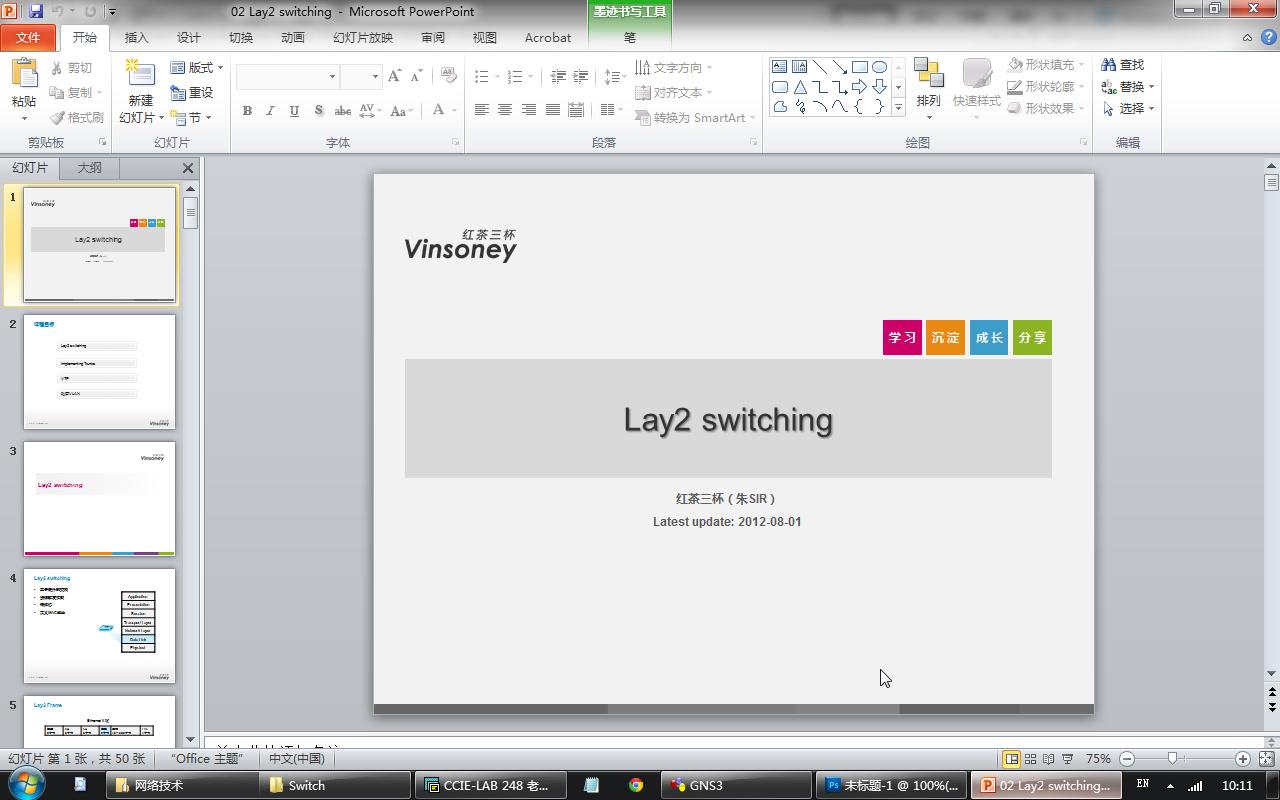Toggle italic formatting
1280x800 pixels.
point(270,111)
